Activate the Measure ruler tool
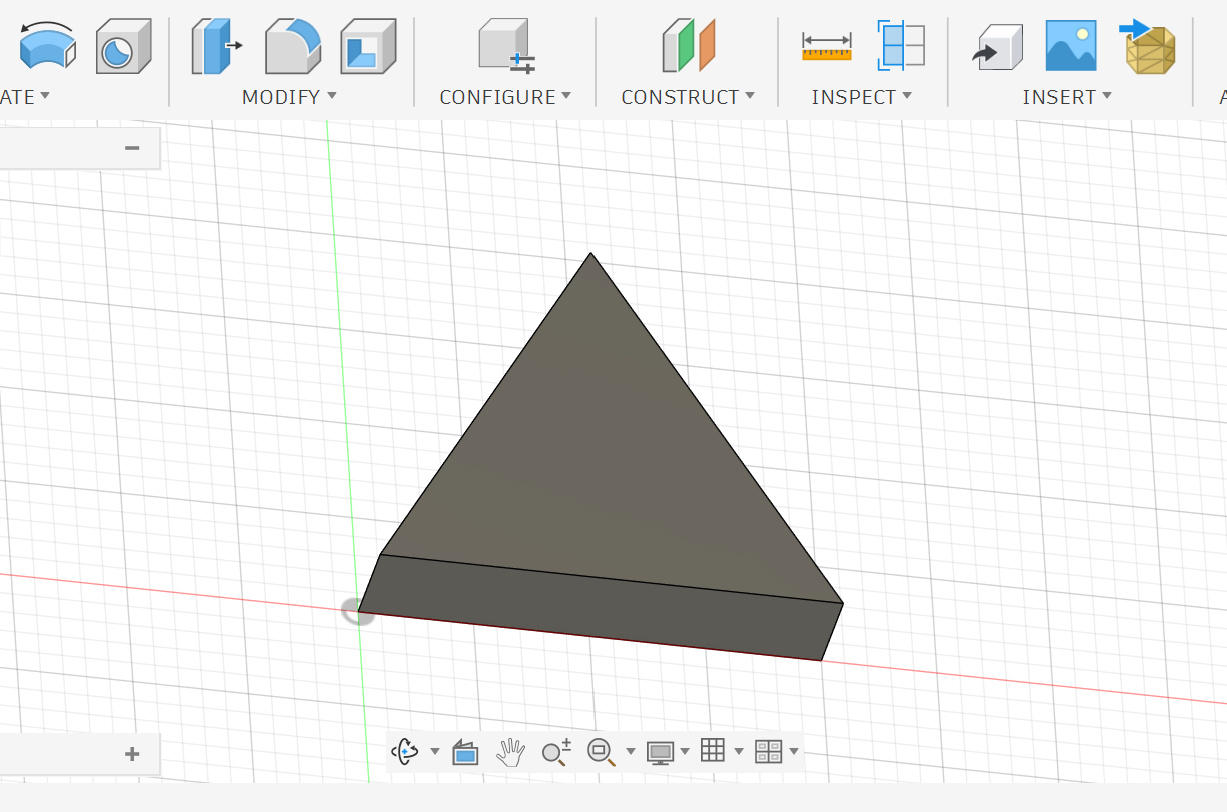Screen dimensions: 1227x812 827,46
